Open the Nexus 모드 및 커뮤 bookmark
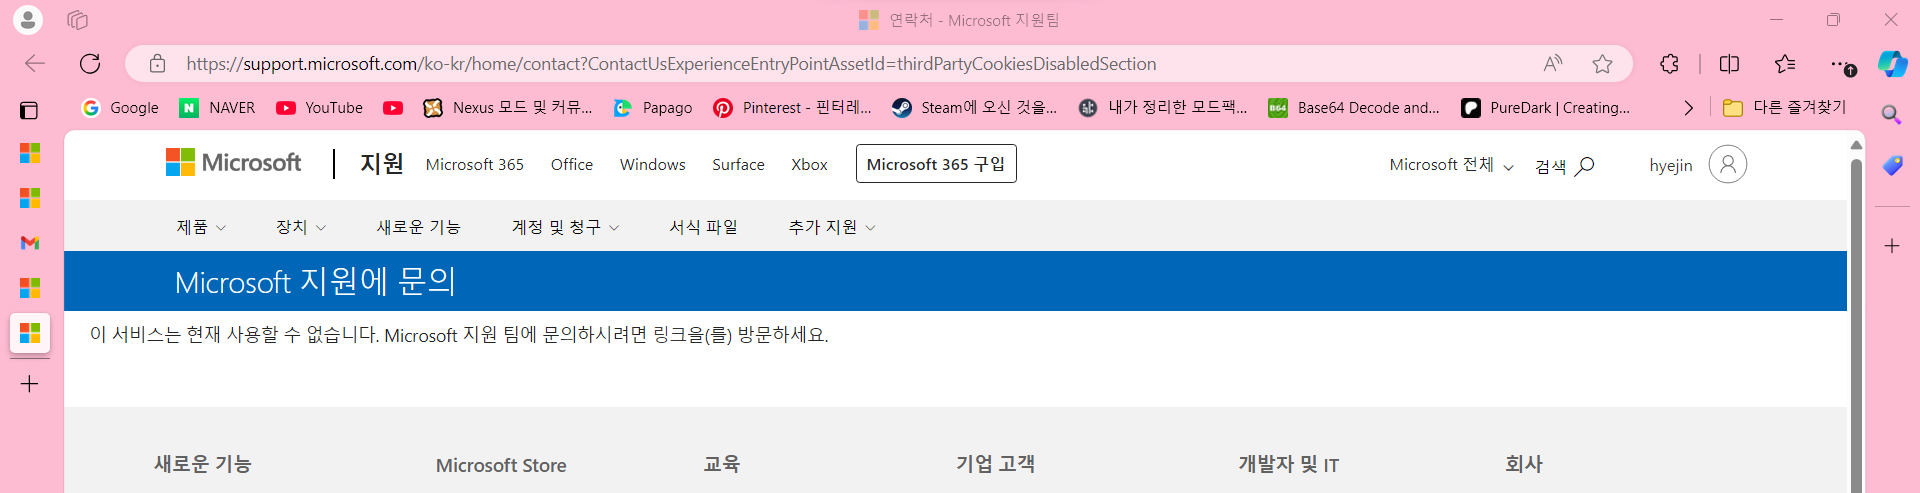1920x493 pixels. (x=508, y=108)
